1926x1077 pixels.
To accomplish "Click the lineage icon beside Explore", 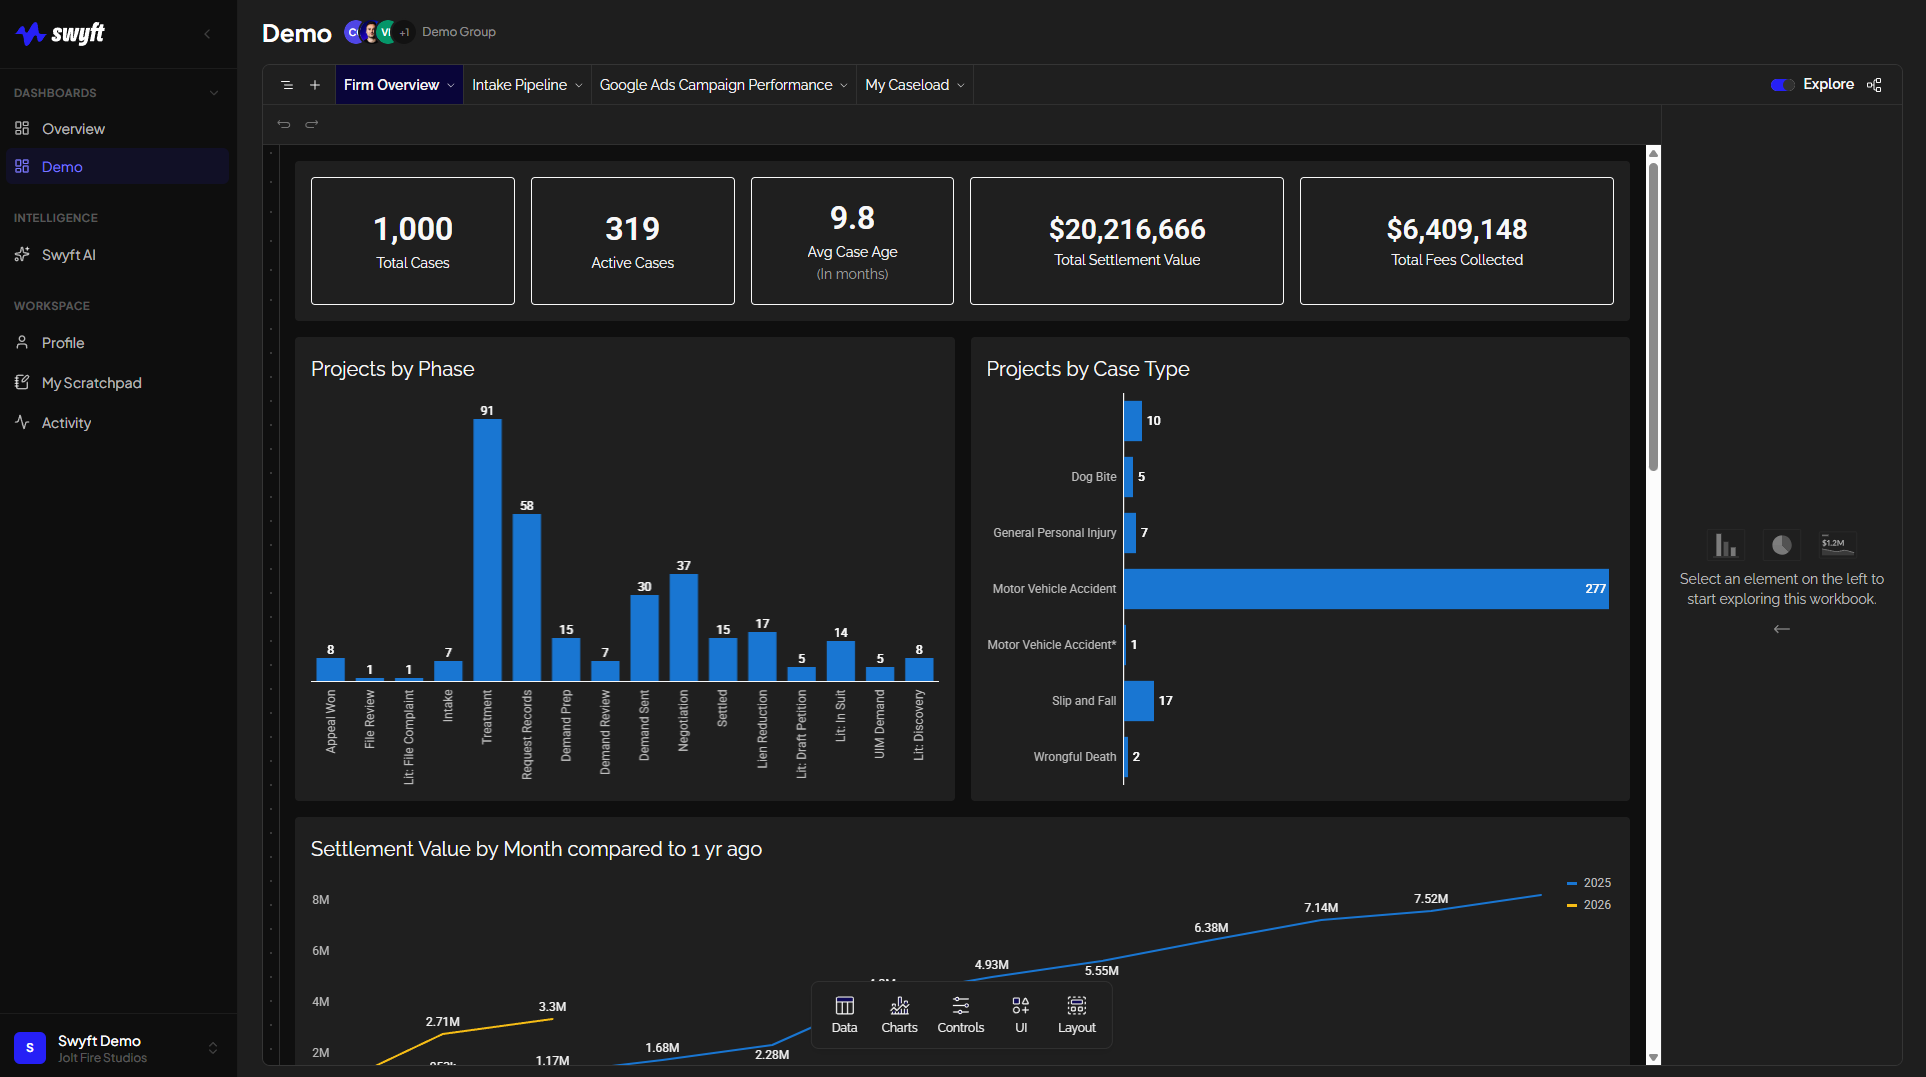I will pos(1874,85).
